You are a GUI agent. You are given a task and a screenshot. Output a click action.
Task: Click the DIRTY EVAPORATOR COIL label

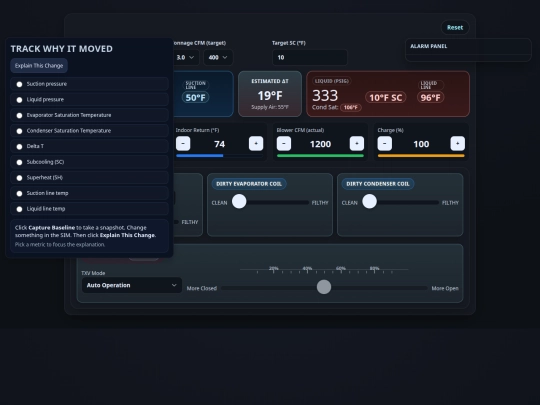(249, 184)
